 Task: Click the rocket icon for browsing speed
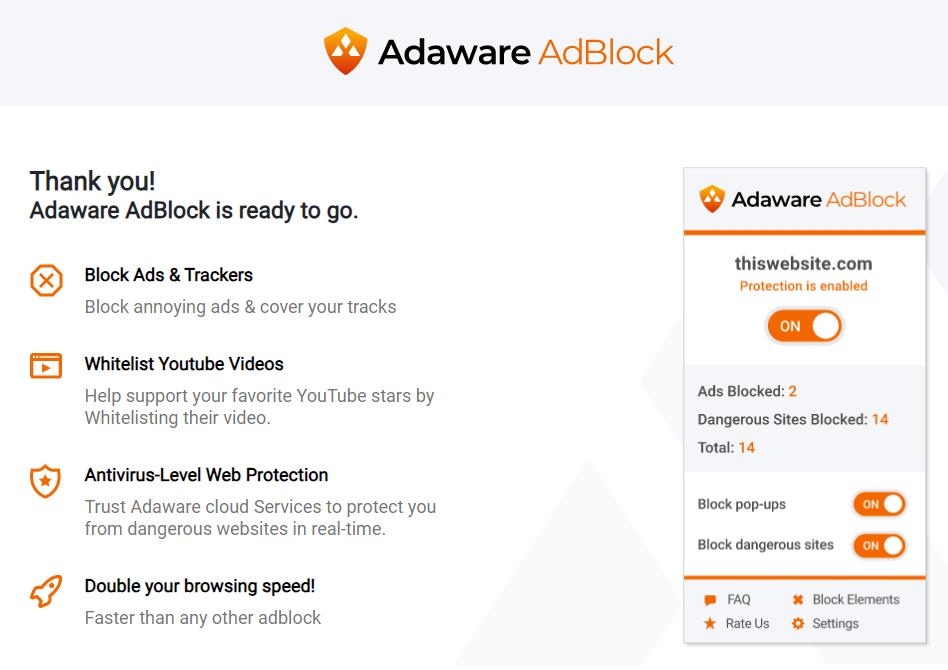pos(46,591)
